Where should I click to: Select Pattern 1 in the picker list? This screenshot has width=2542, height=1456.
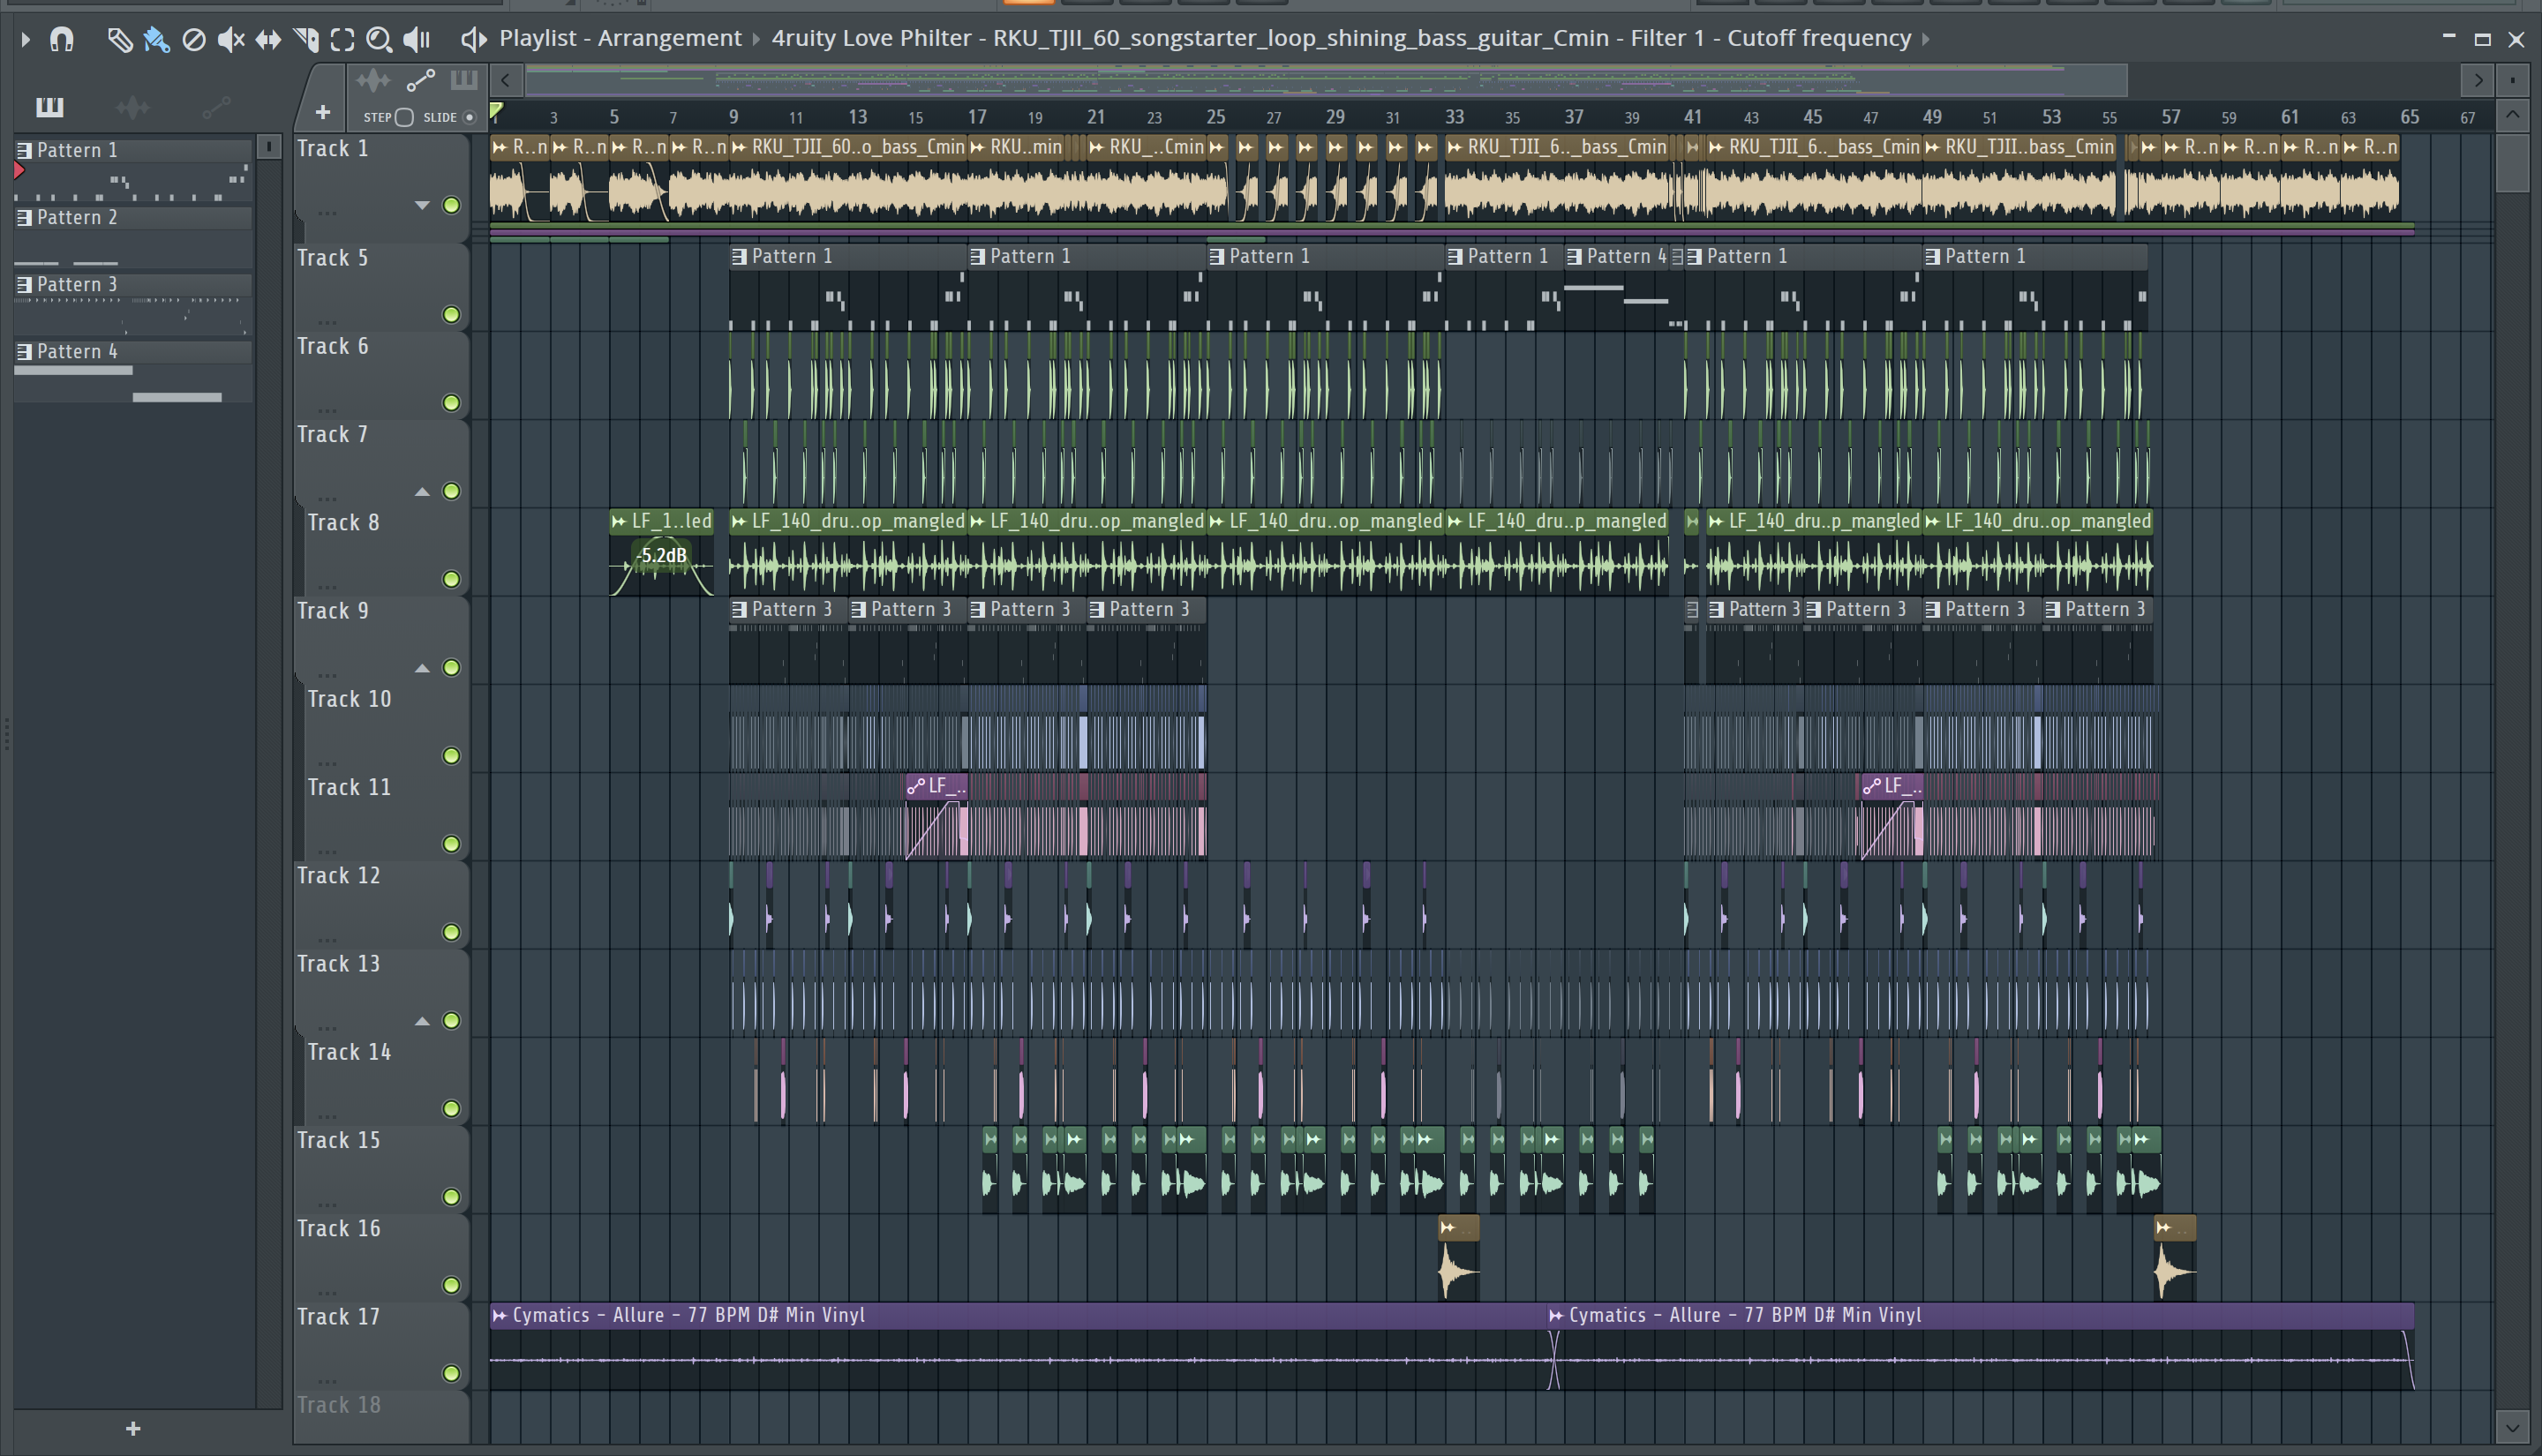tap(132, 150)
